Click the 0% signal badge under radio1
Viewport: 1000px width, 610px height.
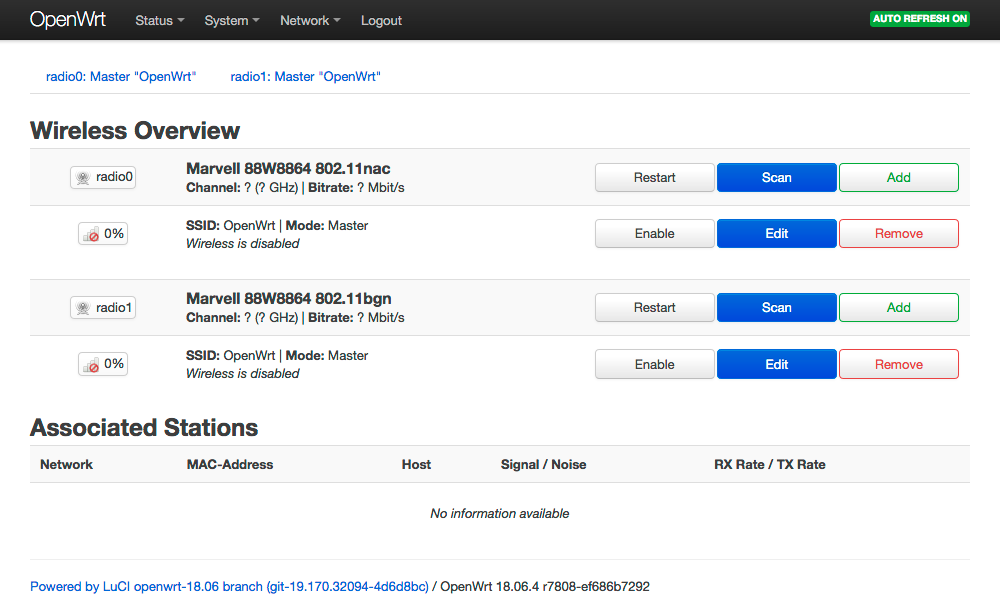(103, 364)
